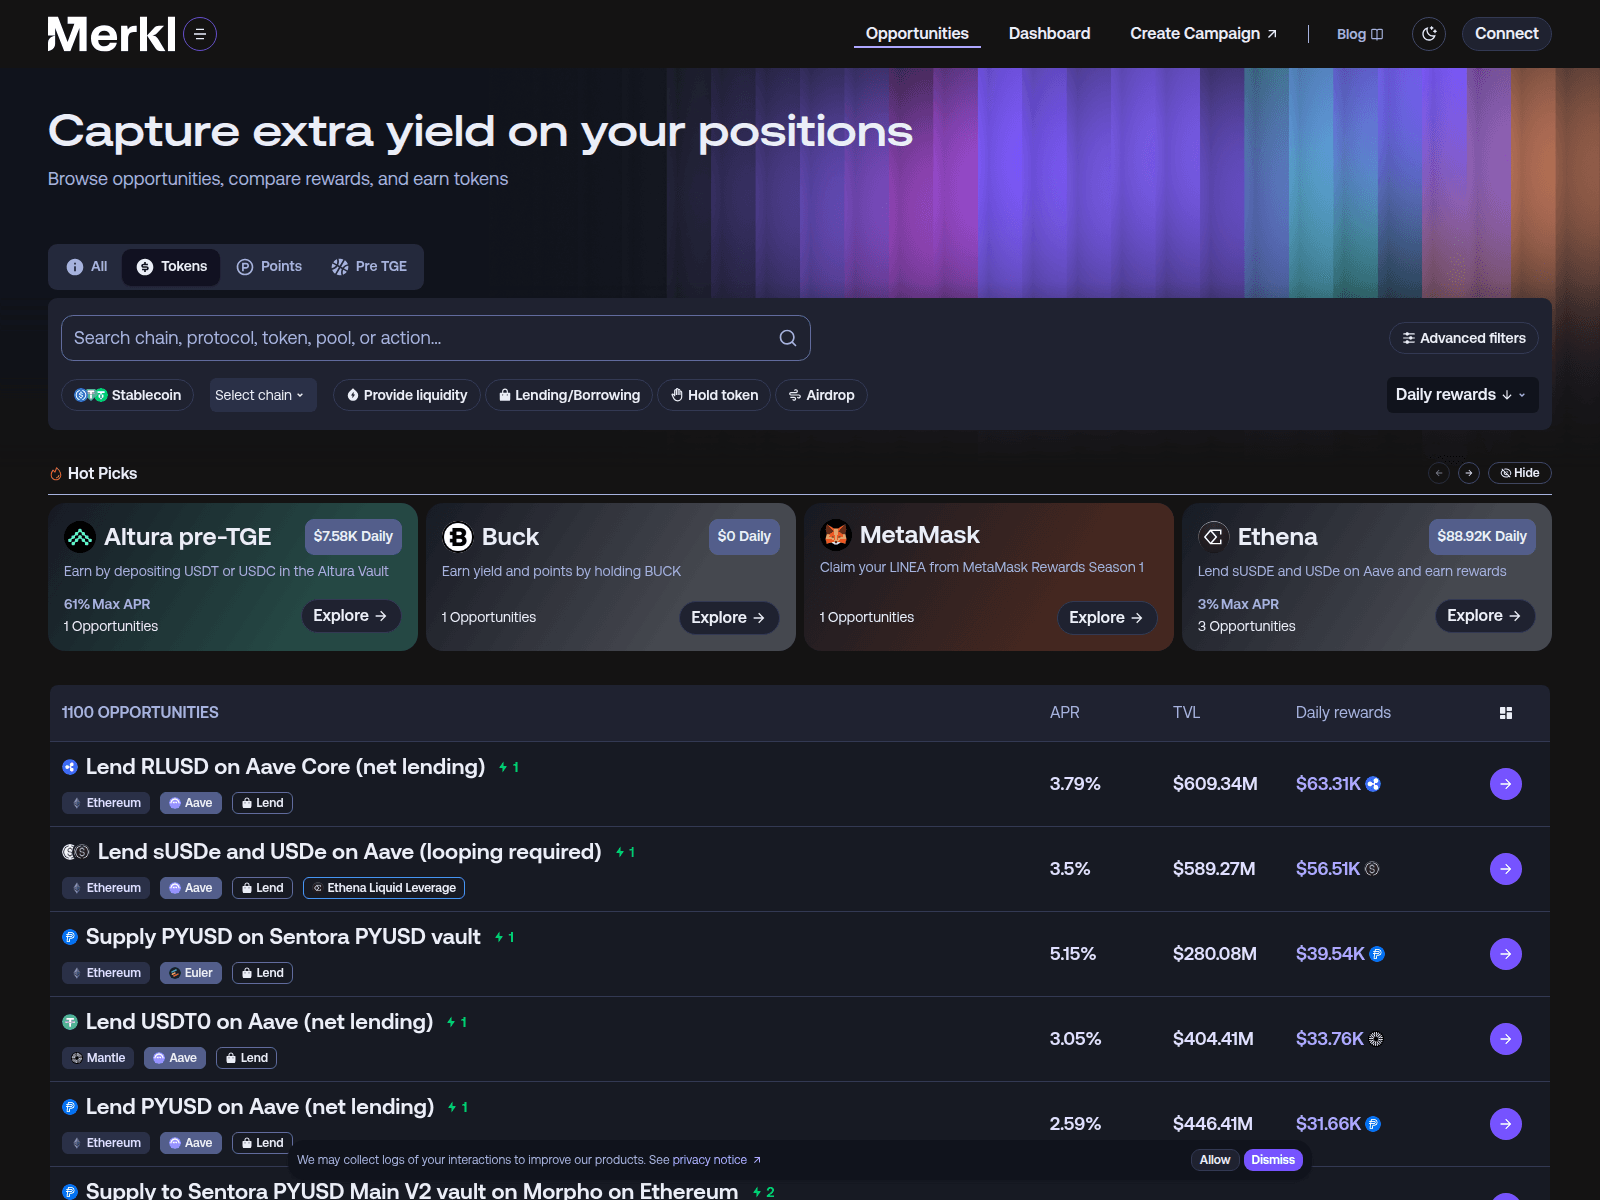Open the Daily rewards sort dropdown

[1462, 395]
